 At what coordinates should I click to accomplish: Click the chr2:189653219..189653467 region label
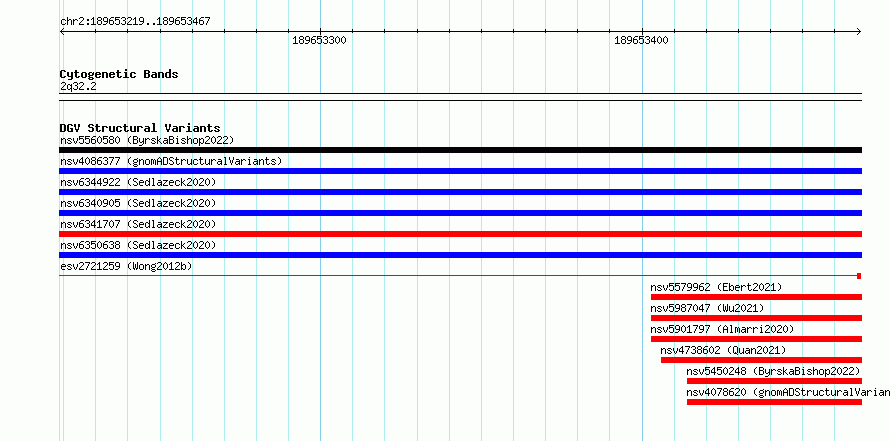click(135, 22)
